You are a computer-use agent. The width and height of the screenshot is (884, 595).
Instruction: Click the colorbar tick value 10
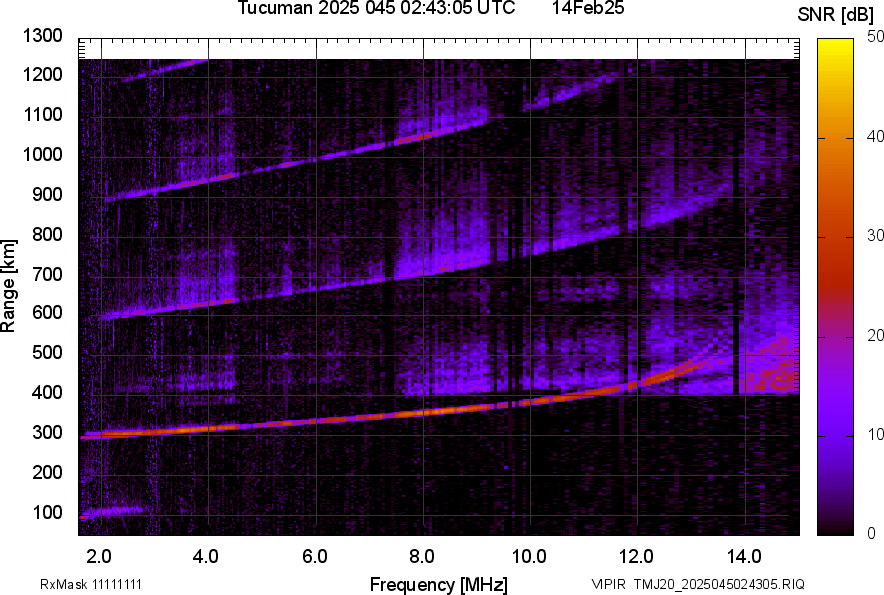tap(875, 434)
